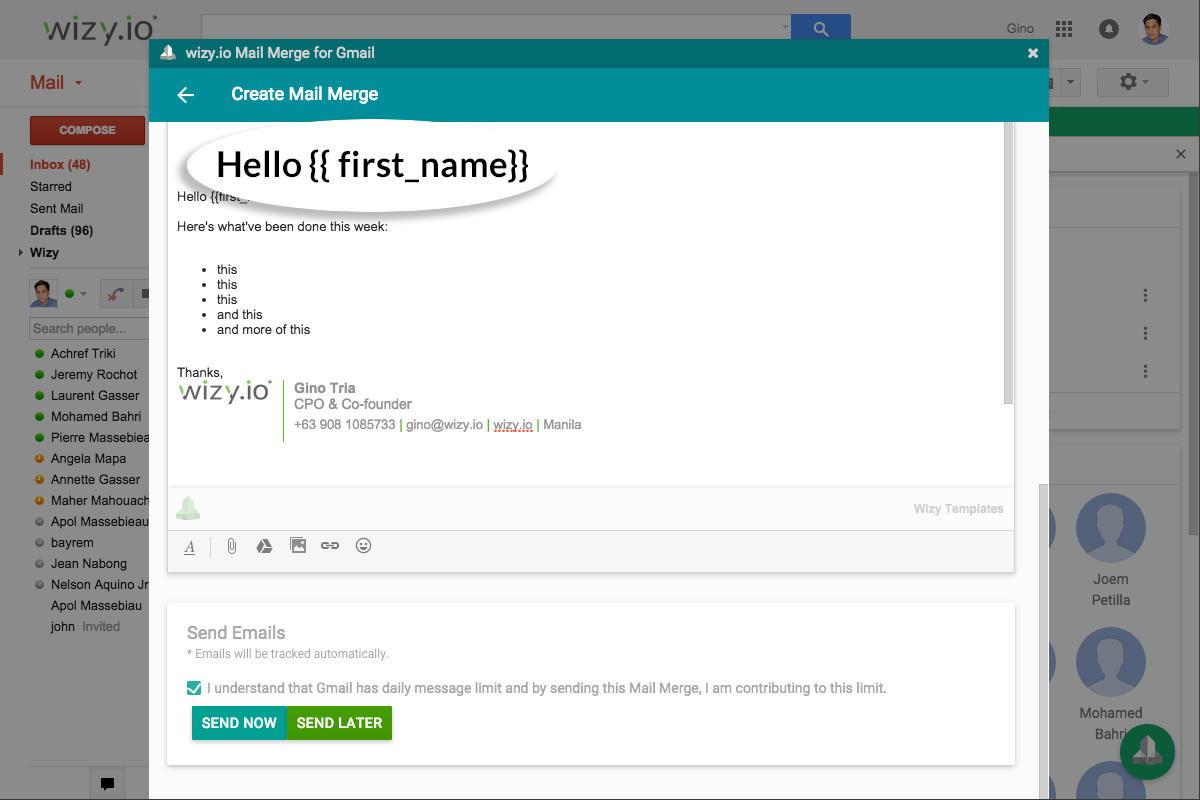The height and width of the screenshot is (800, 1200).
Task: Click the SEND LATER button
Action: tap(340, 723)
